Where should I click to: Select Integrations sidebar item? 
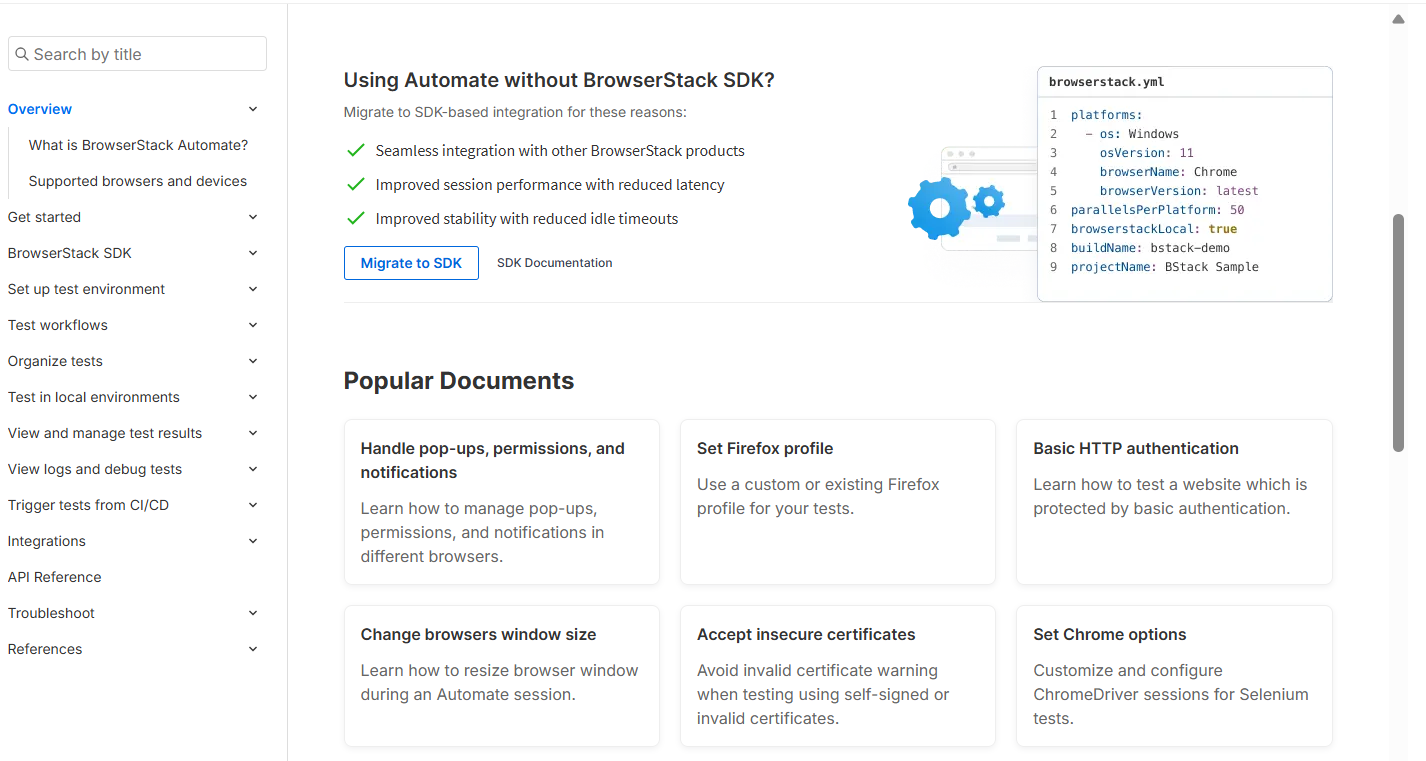pyautogui.click(x=47, y=541)
